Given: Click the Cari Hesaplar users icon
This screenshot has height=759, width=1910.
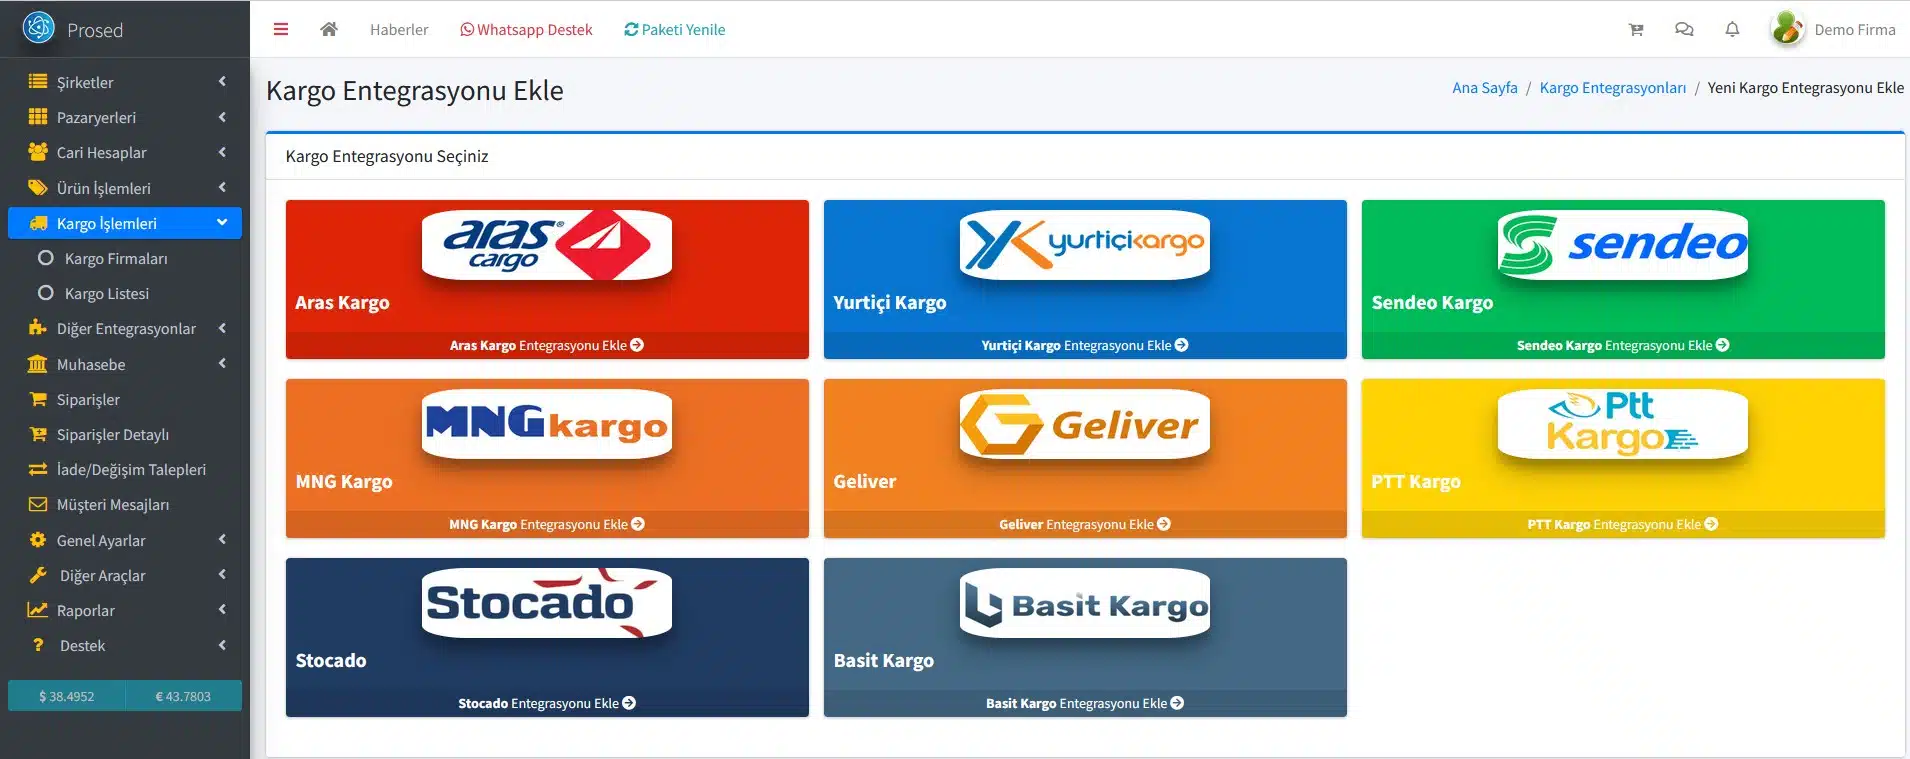Looking at the screenshot, I should click(38, 152).
